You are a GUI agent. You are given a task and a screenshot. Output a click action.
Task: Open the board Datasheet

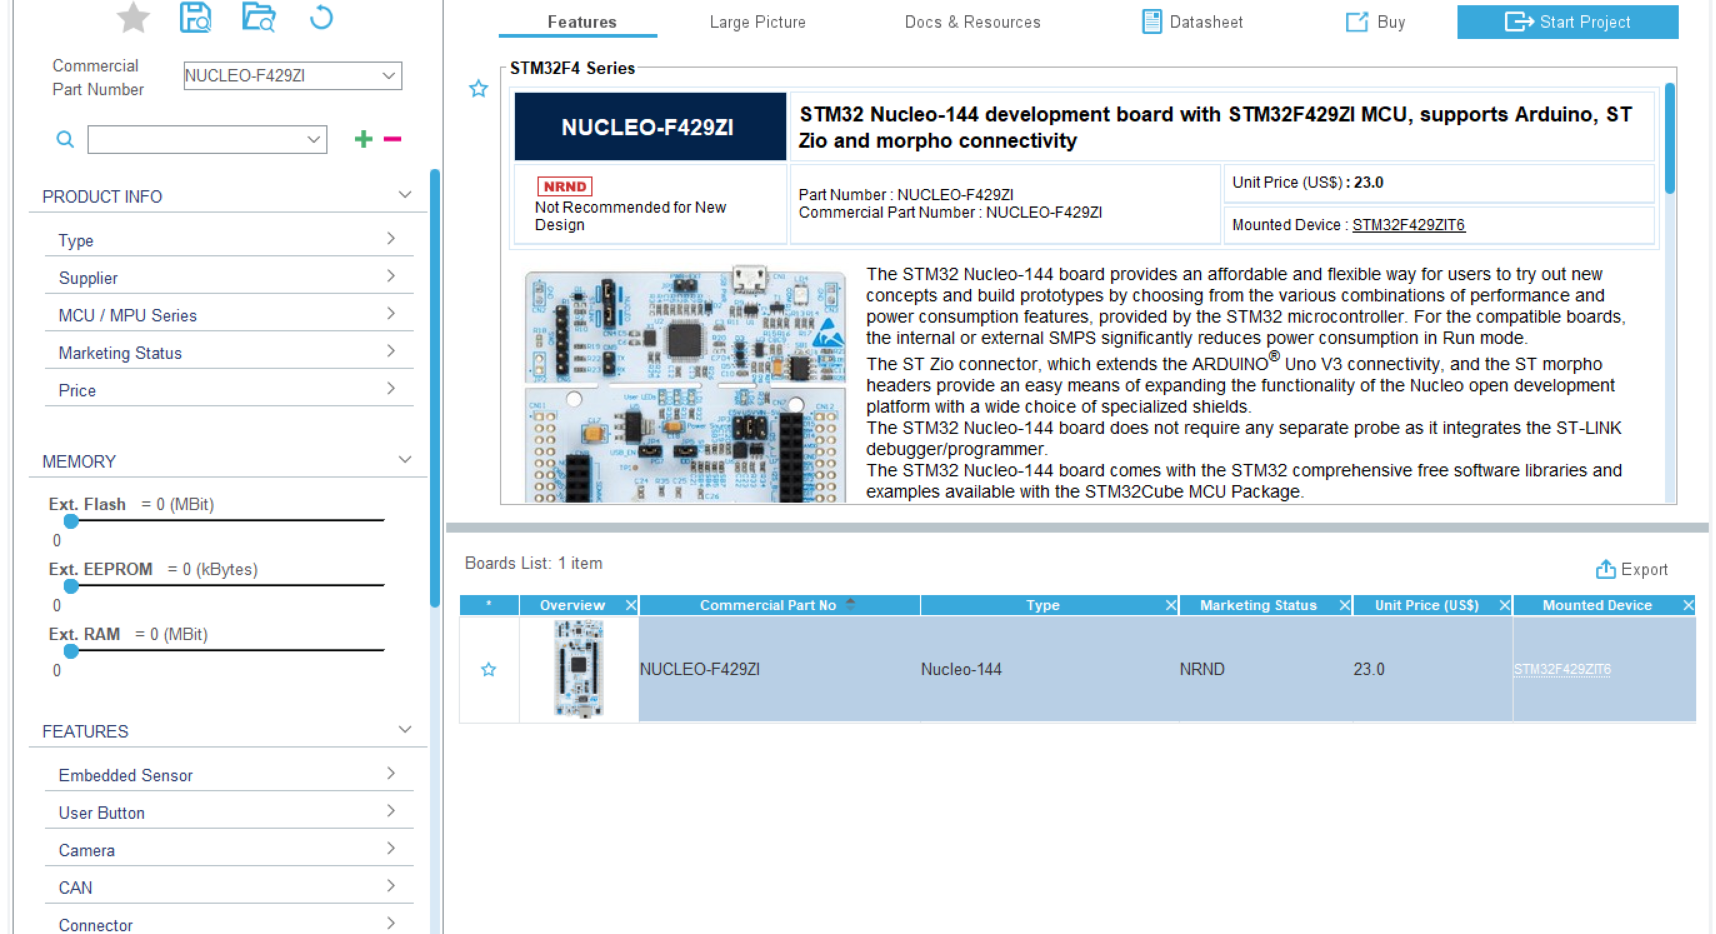1193,22
